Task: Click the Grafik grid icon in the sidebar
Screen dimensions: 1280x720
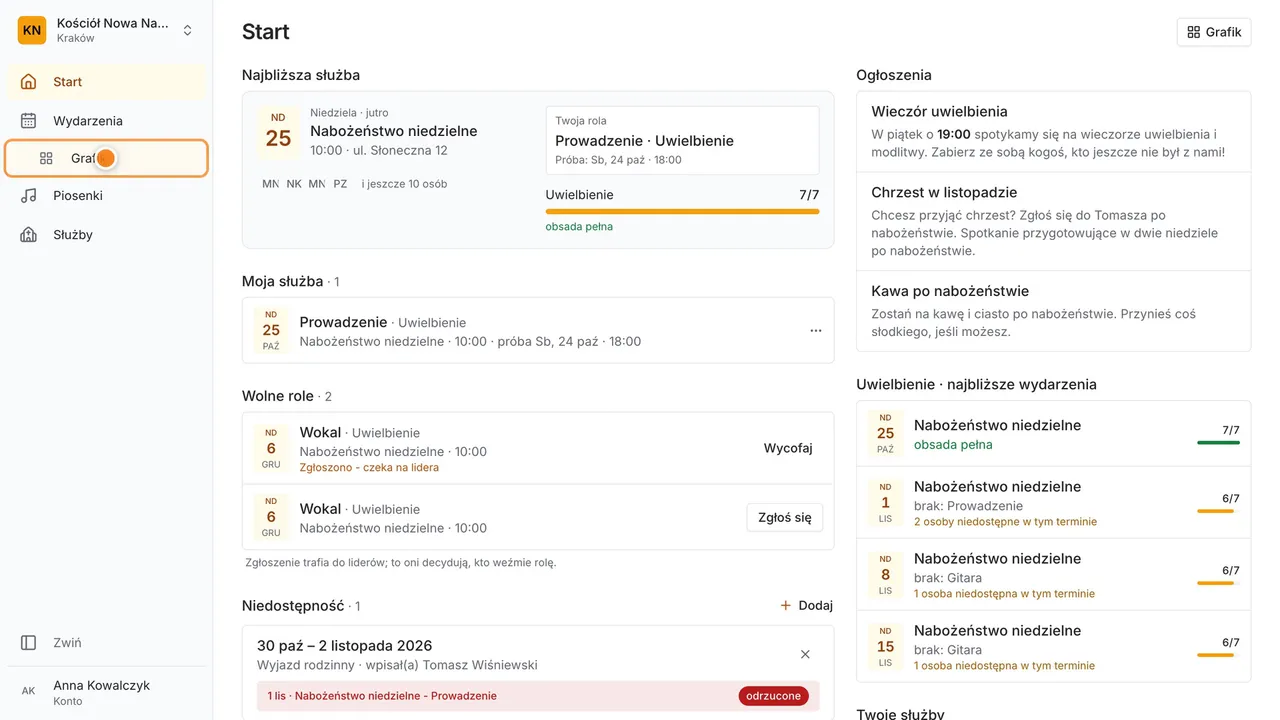Action: pyautogui.click(x=46, y=158)
